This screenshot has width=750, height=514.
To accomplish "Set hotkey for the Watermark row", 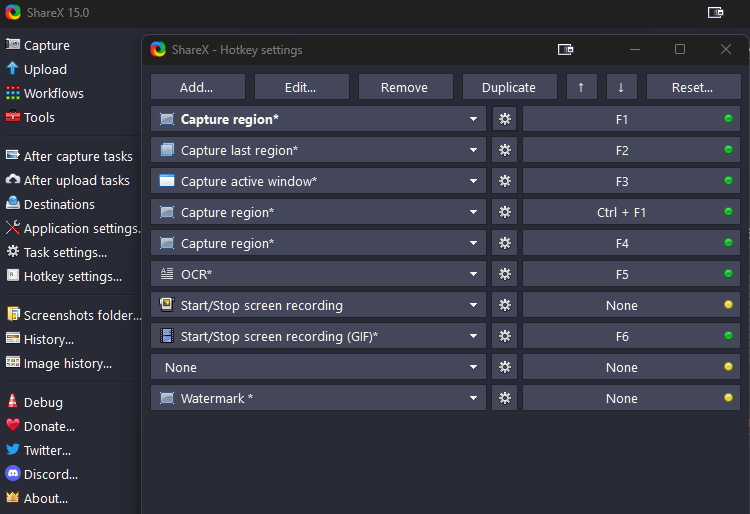I will (631, 398).
